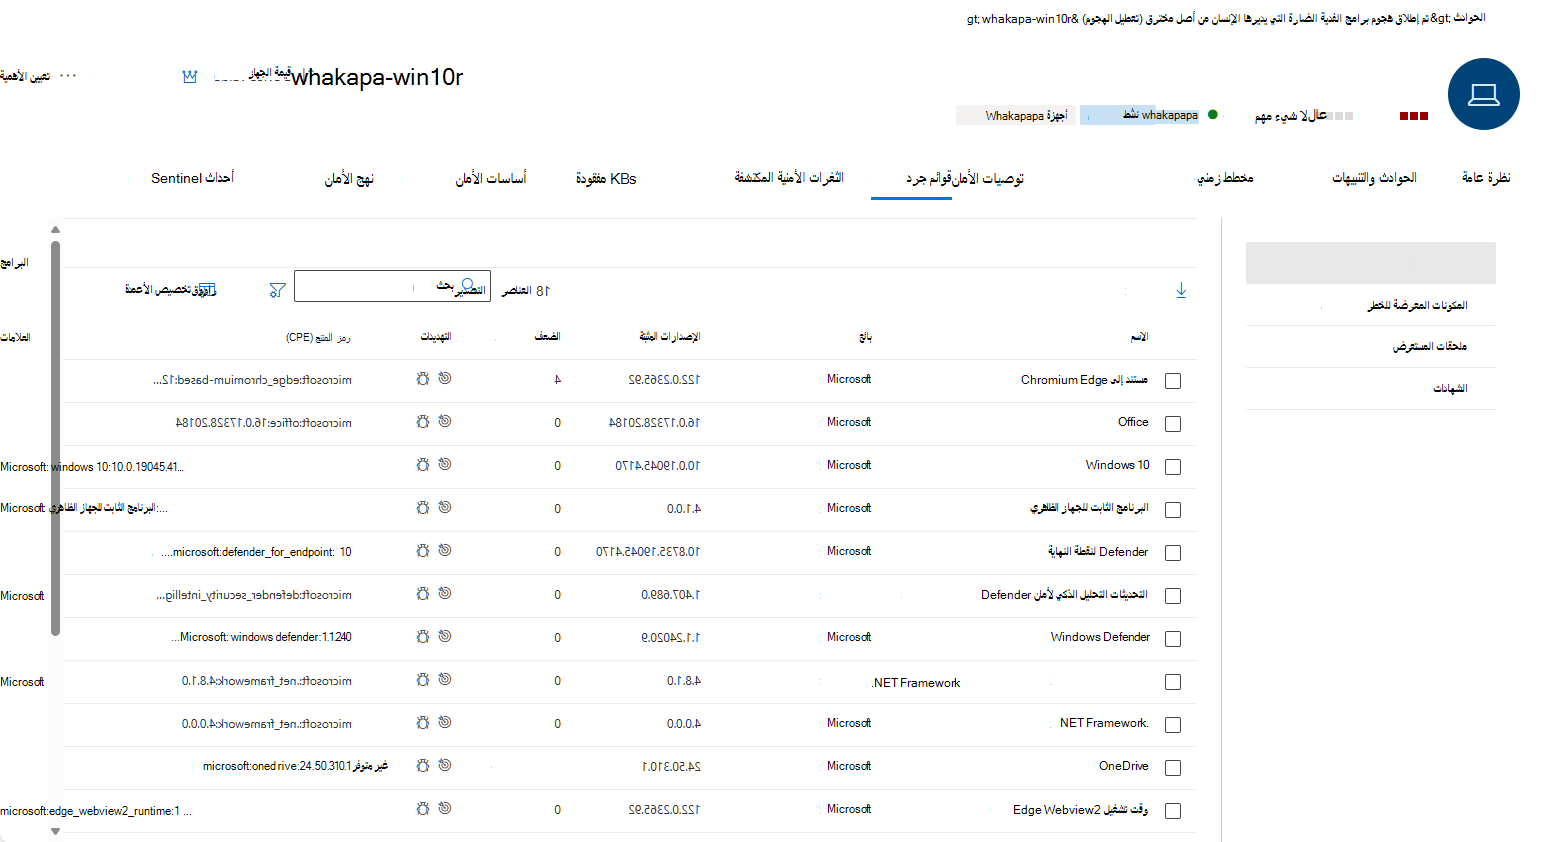The image size is (1558, 842).
Task: Click the target threat icon in the Edge Webview2 row
Action: [445, 808]
